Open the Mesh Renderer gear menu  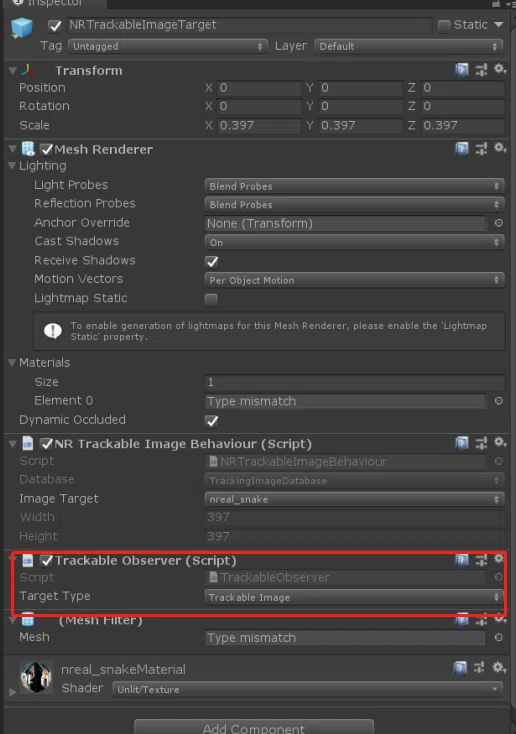click(500, 148)
